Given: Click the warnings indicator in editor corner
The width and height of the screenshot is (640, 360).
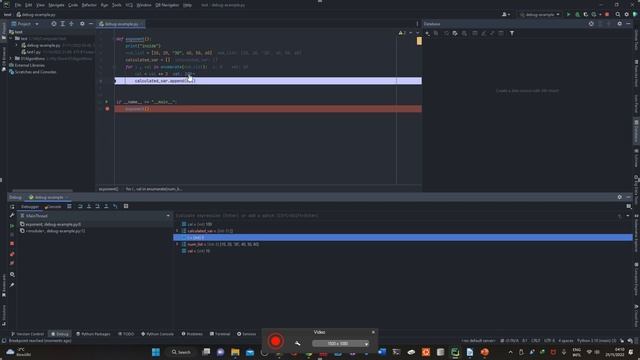Looking at the screenshot, I should tap(402, 33).
